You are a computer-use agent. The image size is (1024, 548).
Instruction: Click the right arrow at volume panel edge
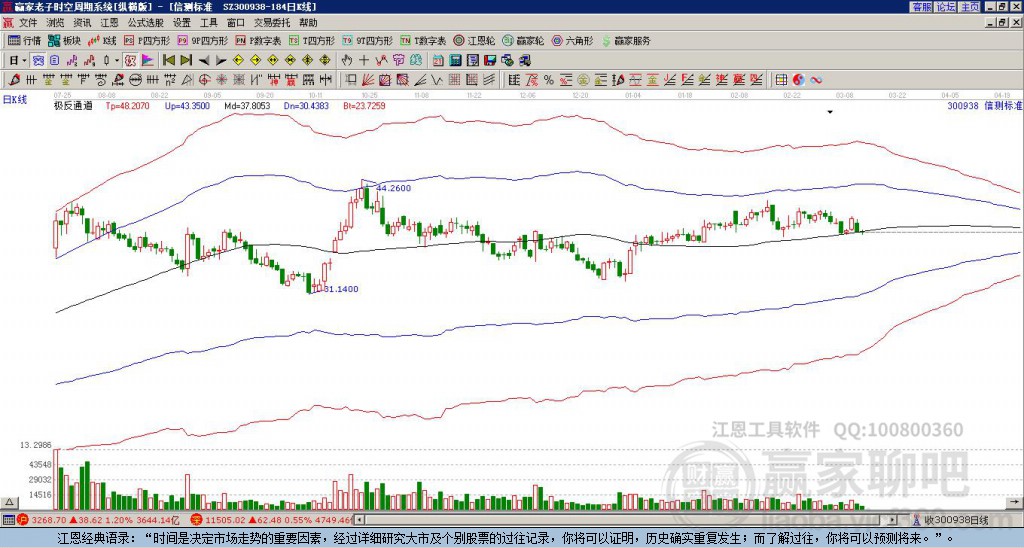[x=1014, y=502]
